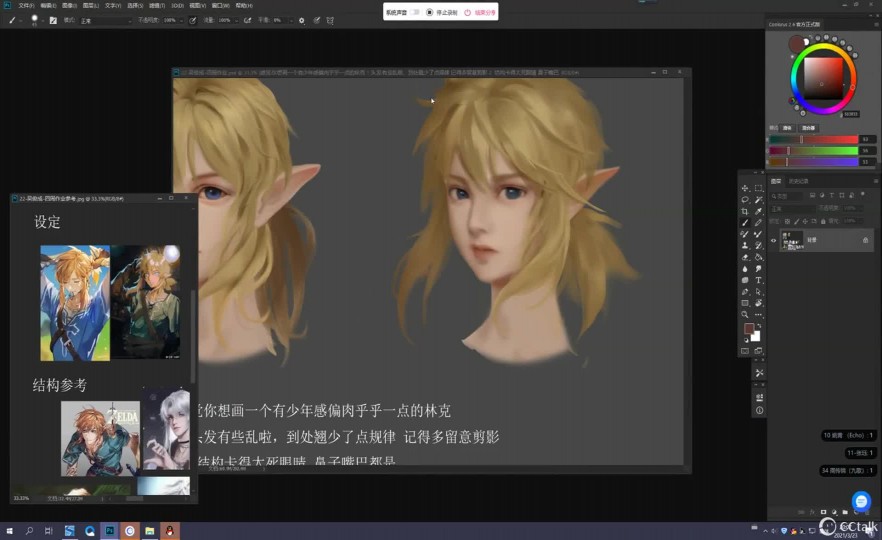Open brush preset picker dropdown arrow

[x=43, y=21]
